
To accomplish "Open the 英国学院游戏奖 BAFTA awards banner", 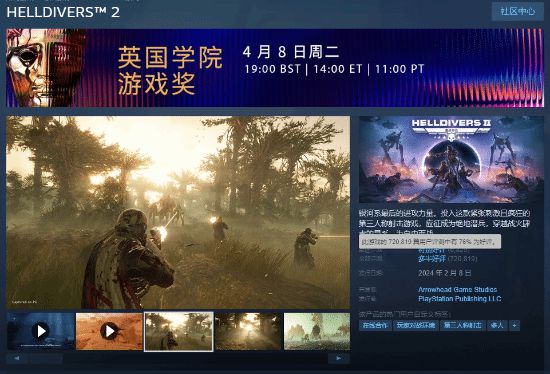I will click(x=275, y=68).
